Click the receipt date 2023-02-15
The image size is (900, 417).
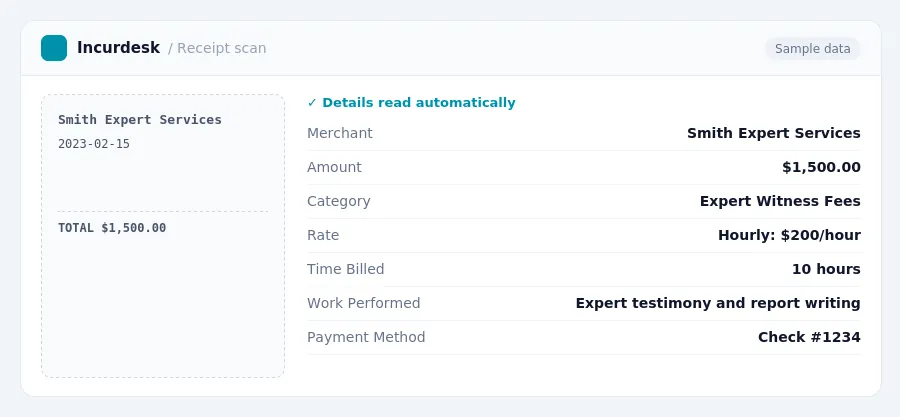pos(94,144)
